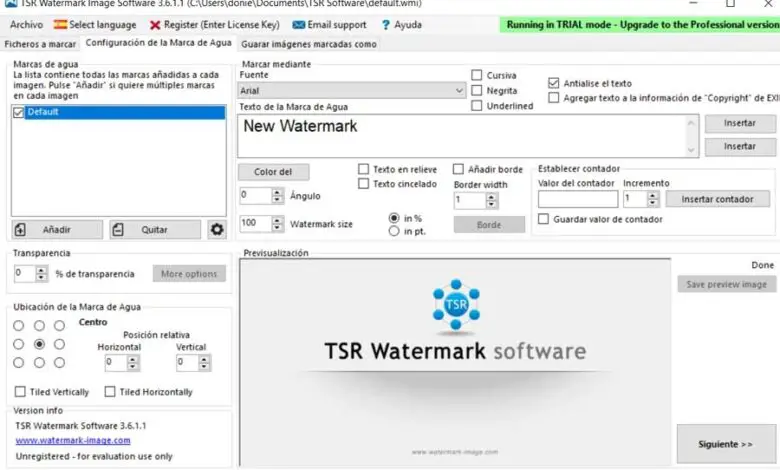Uncheck Antialise el texto
780x470 pixels.
point(553,83)
